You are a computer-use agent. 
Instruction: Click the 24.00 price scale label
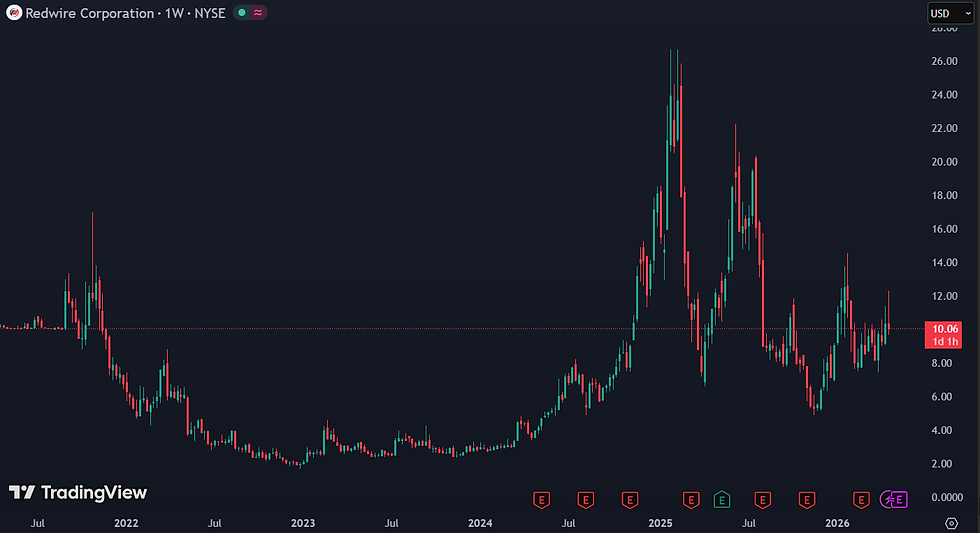(944, 95)
